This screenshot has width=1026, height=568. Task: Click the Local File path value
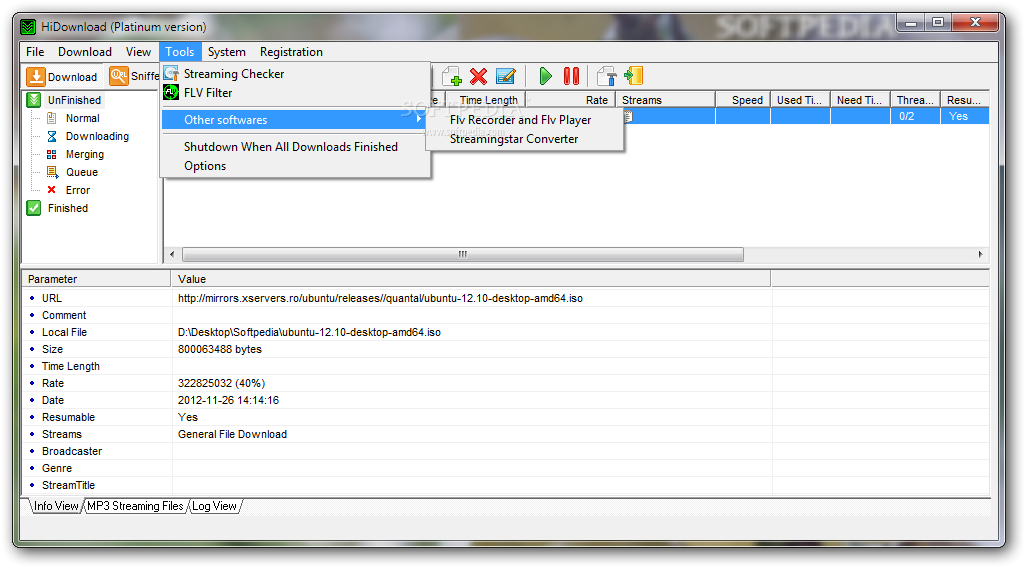point(310,332)
